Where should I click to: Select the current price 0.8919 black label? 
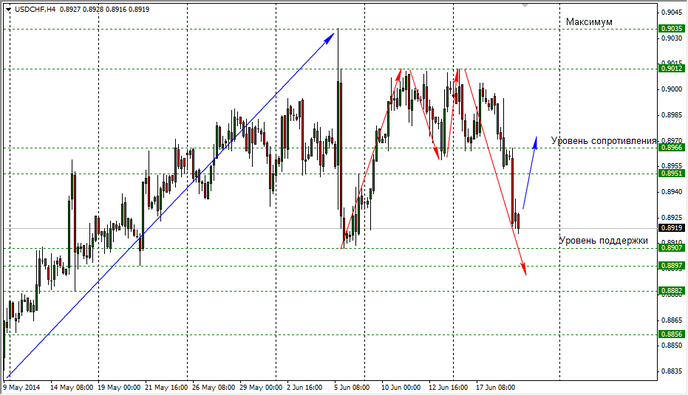tap(672, 228)
